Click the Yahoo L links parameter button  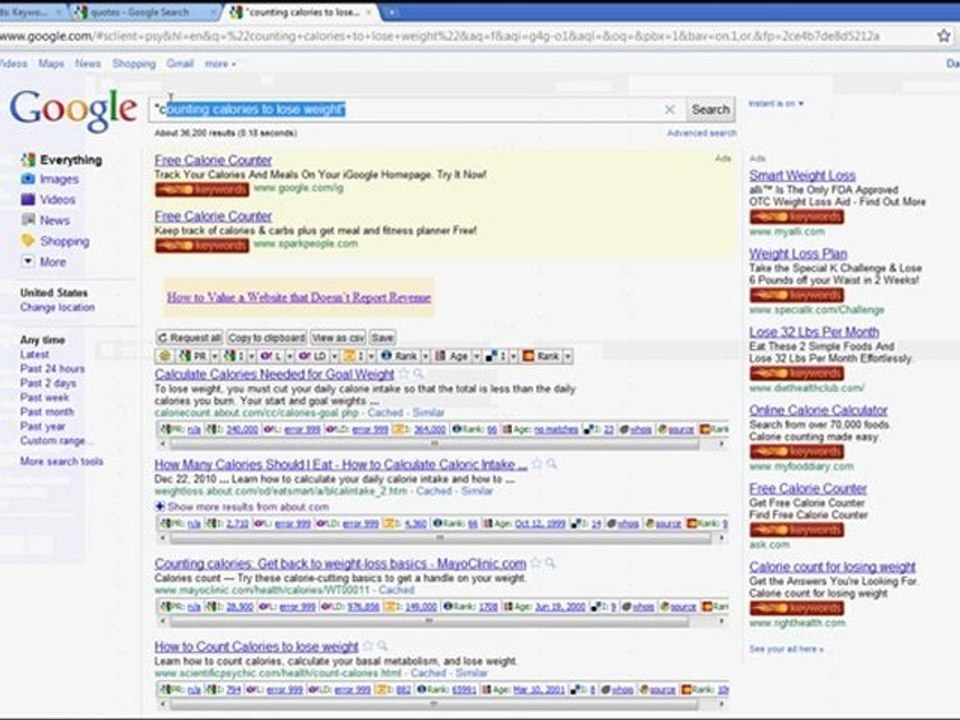[x=271, y=356]
